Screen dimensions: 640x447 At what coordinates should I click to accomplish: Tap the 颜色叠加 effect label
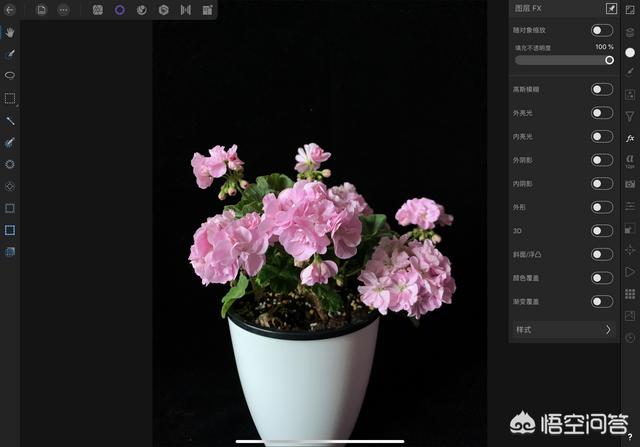[x=525, y=278]
